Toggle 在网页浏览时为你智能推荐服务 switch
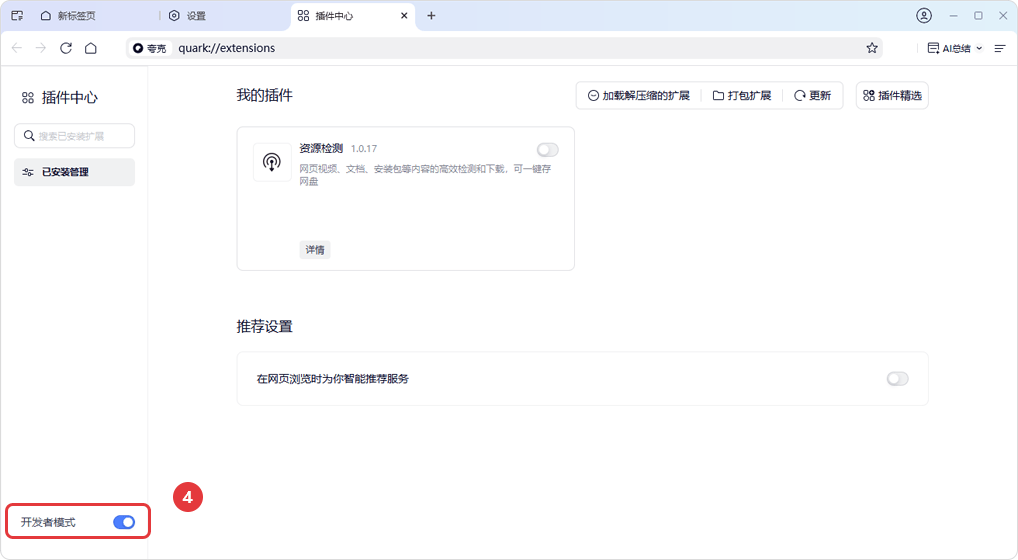The width and height of the screenshot is (1018, 560). (897, 379)
